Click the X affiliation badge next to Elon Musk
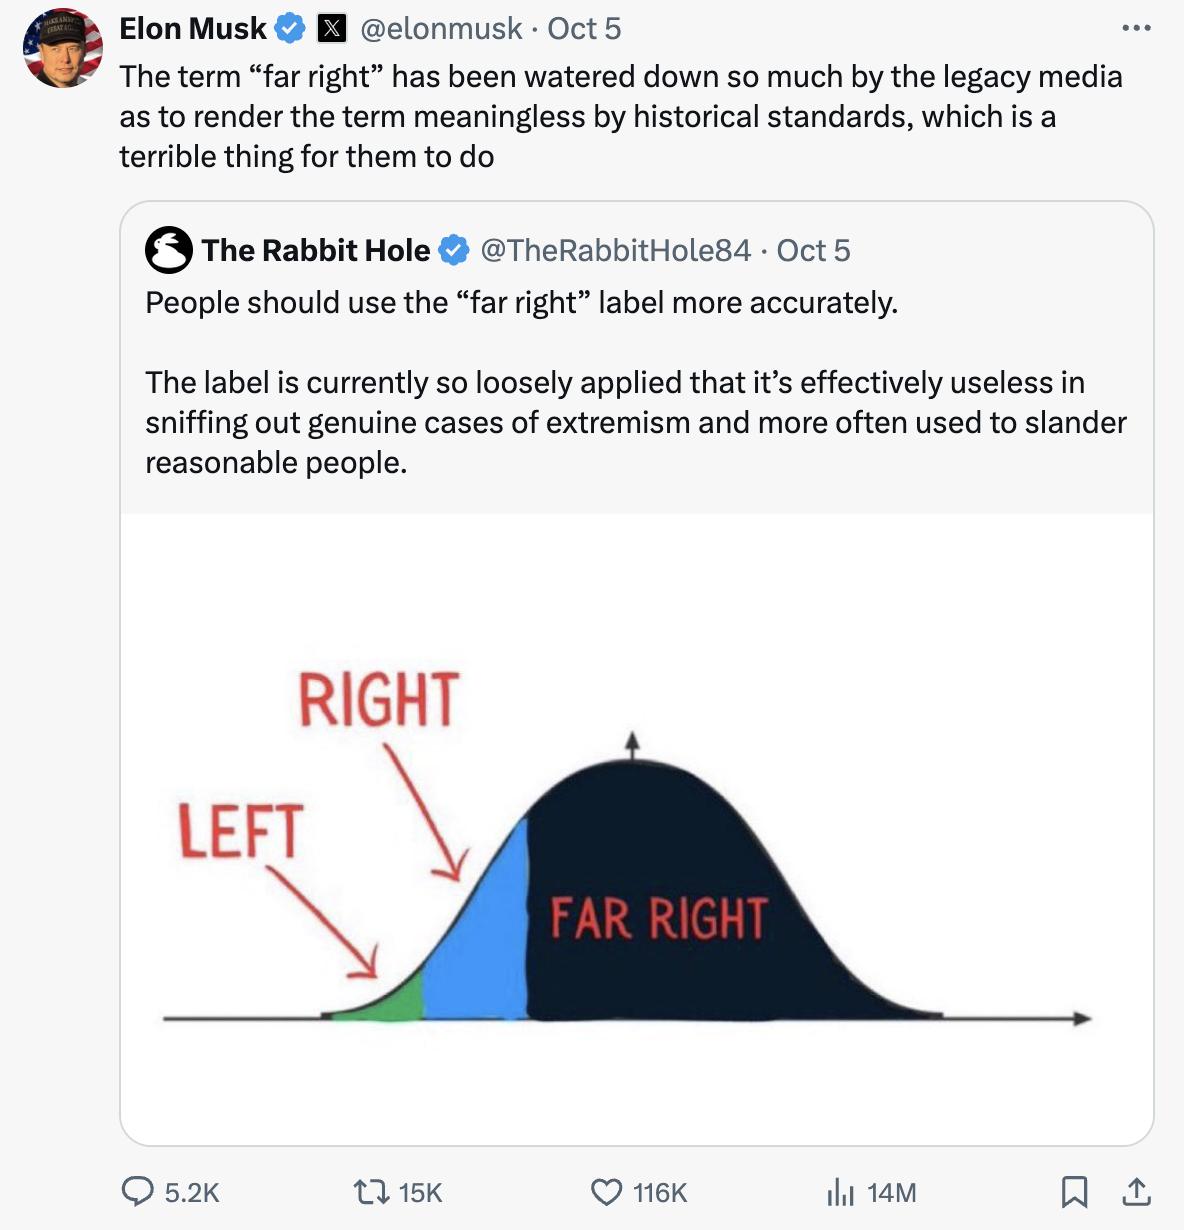Image resolution: width=1184 pixels, height=1230 pixels. coord(331,28)
